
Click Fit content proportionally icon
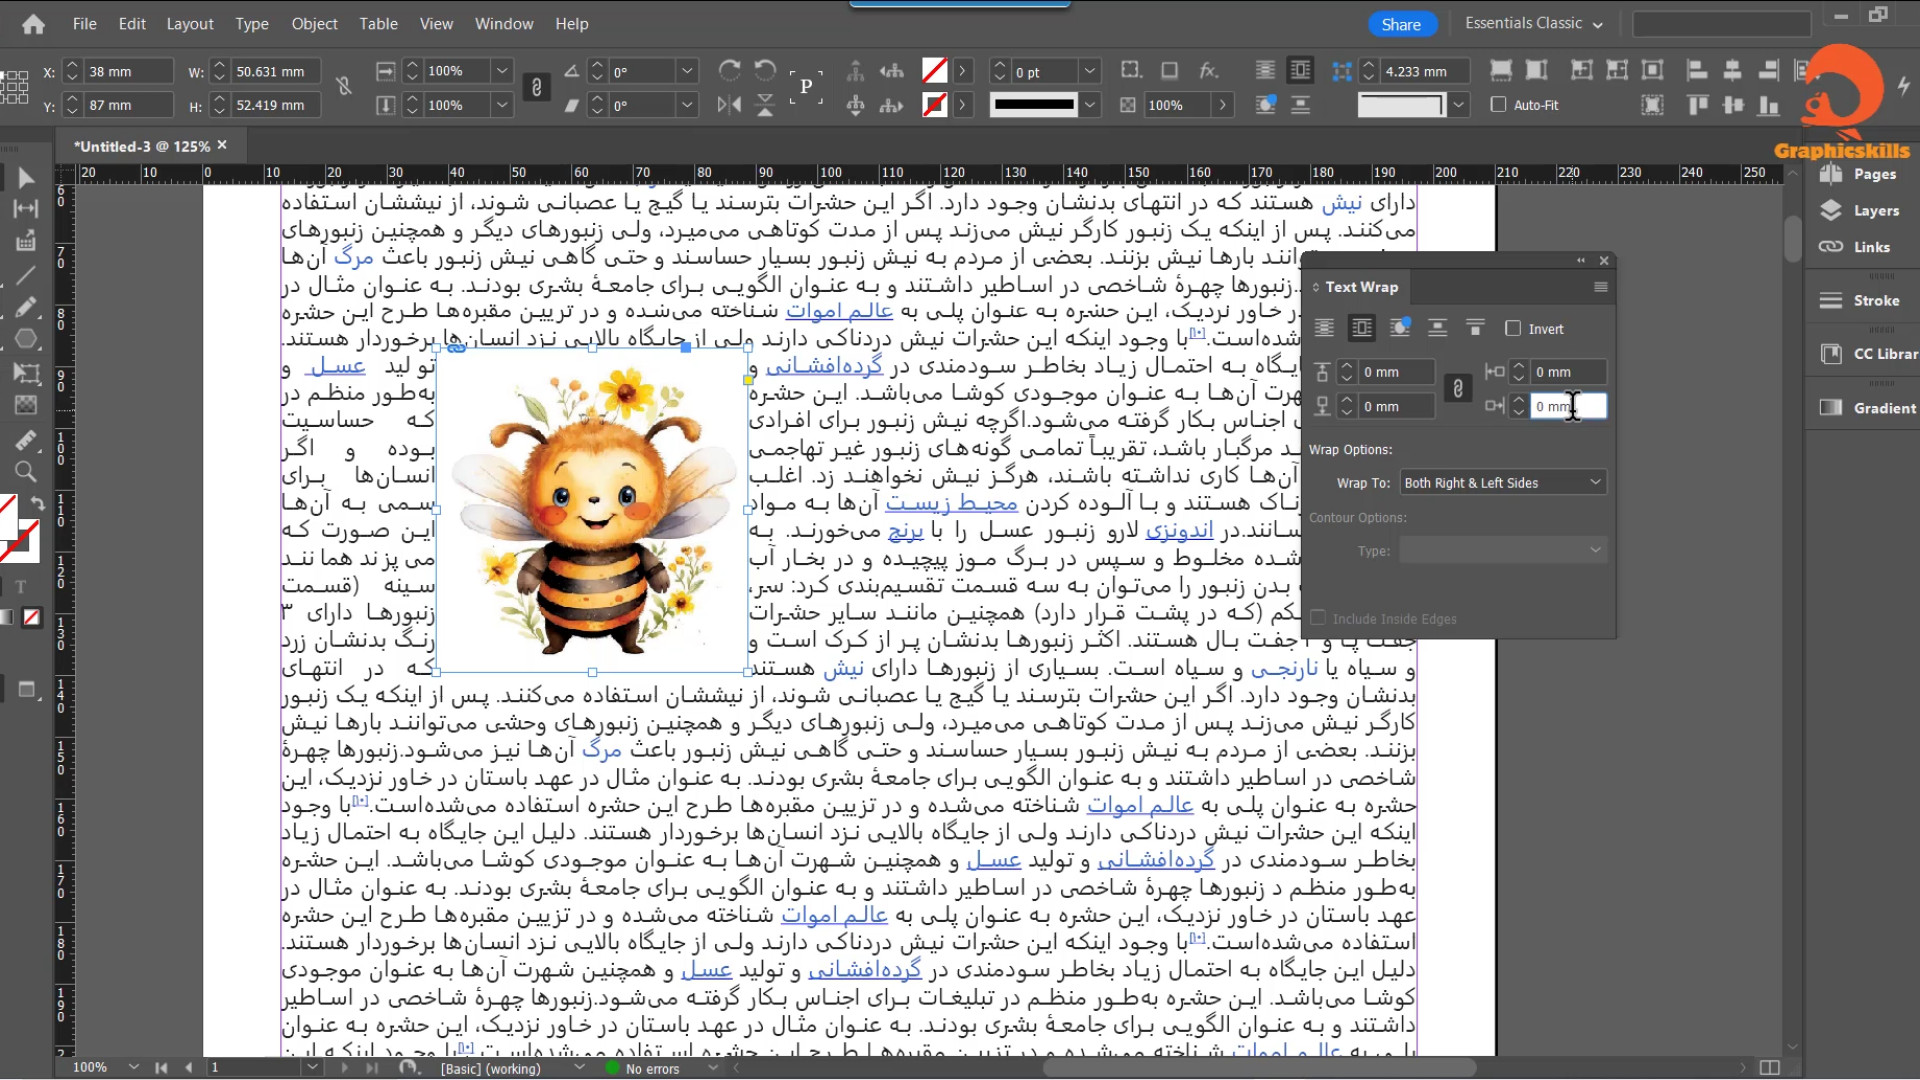pos(1537,71)
